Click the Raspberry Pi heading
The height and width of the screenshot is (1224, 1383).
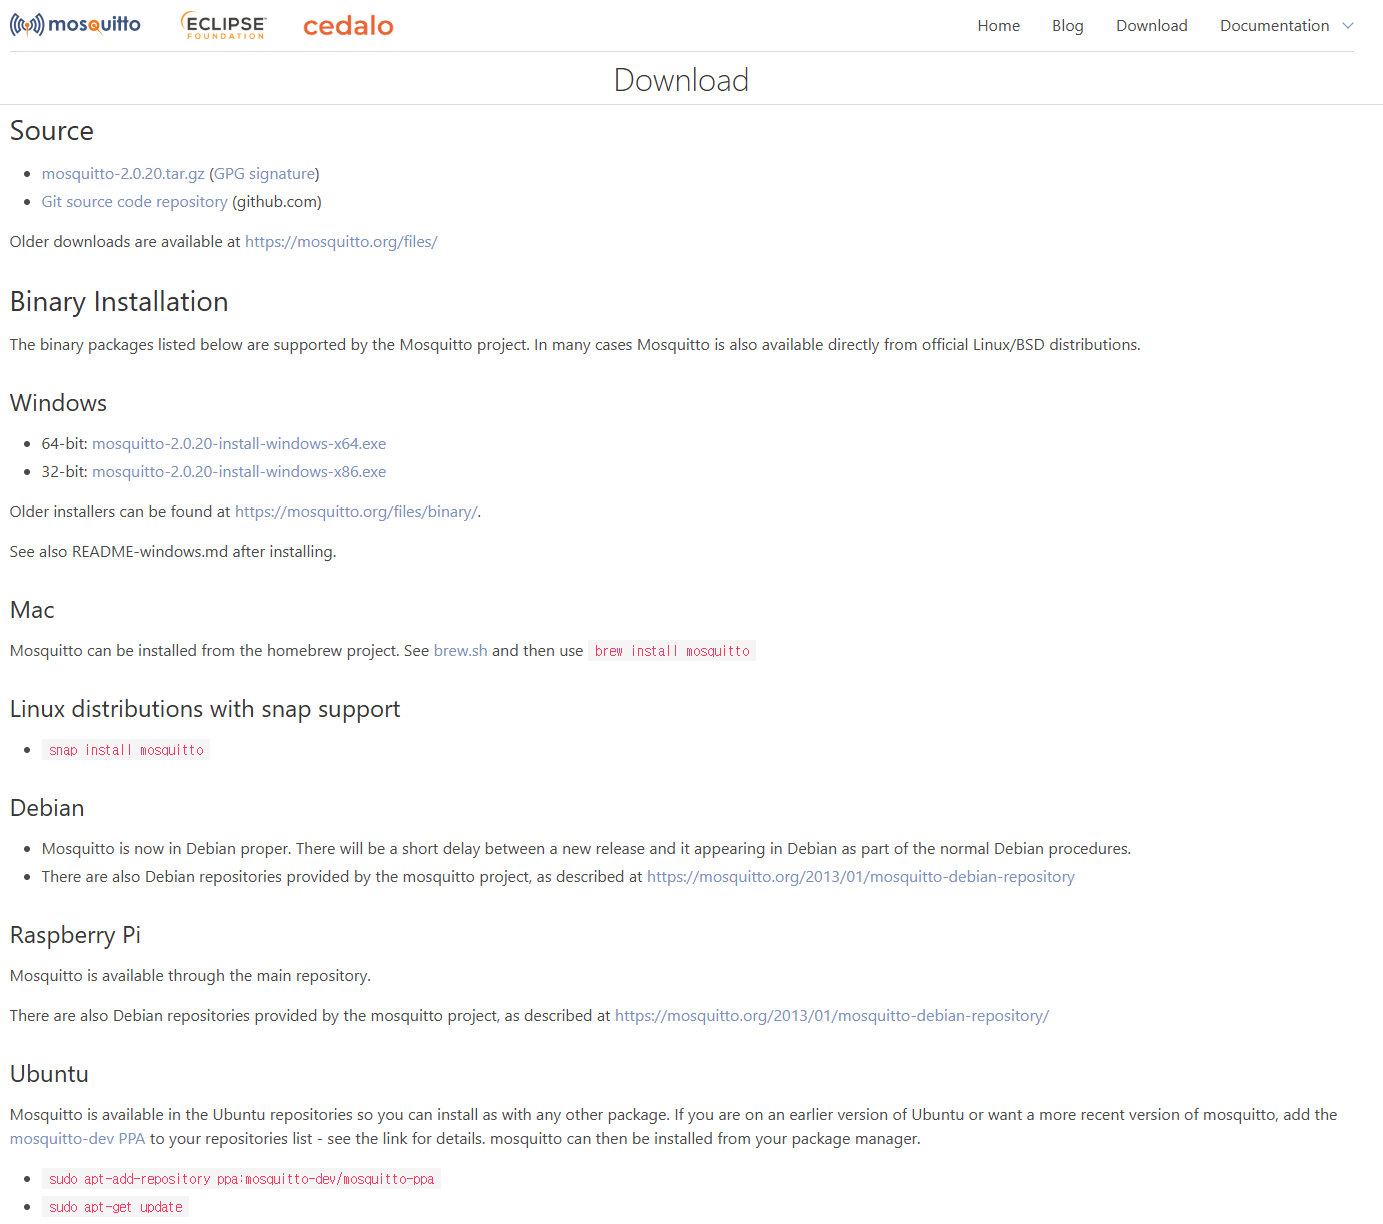pyautogui.click(x=75, y=935)
